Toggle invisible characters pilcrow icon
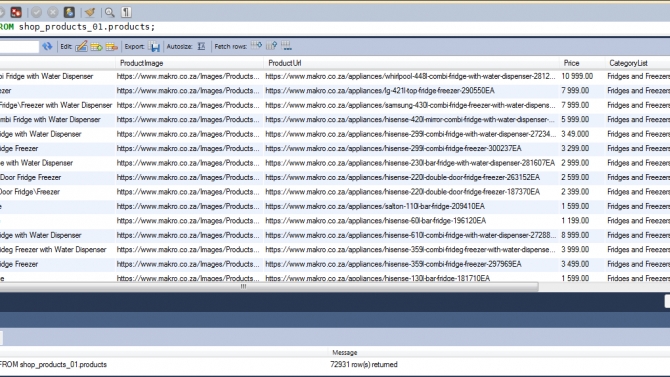This screenshot has width=670, height=377. (x=126, y=12)
